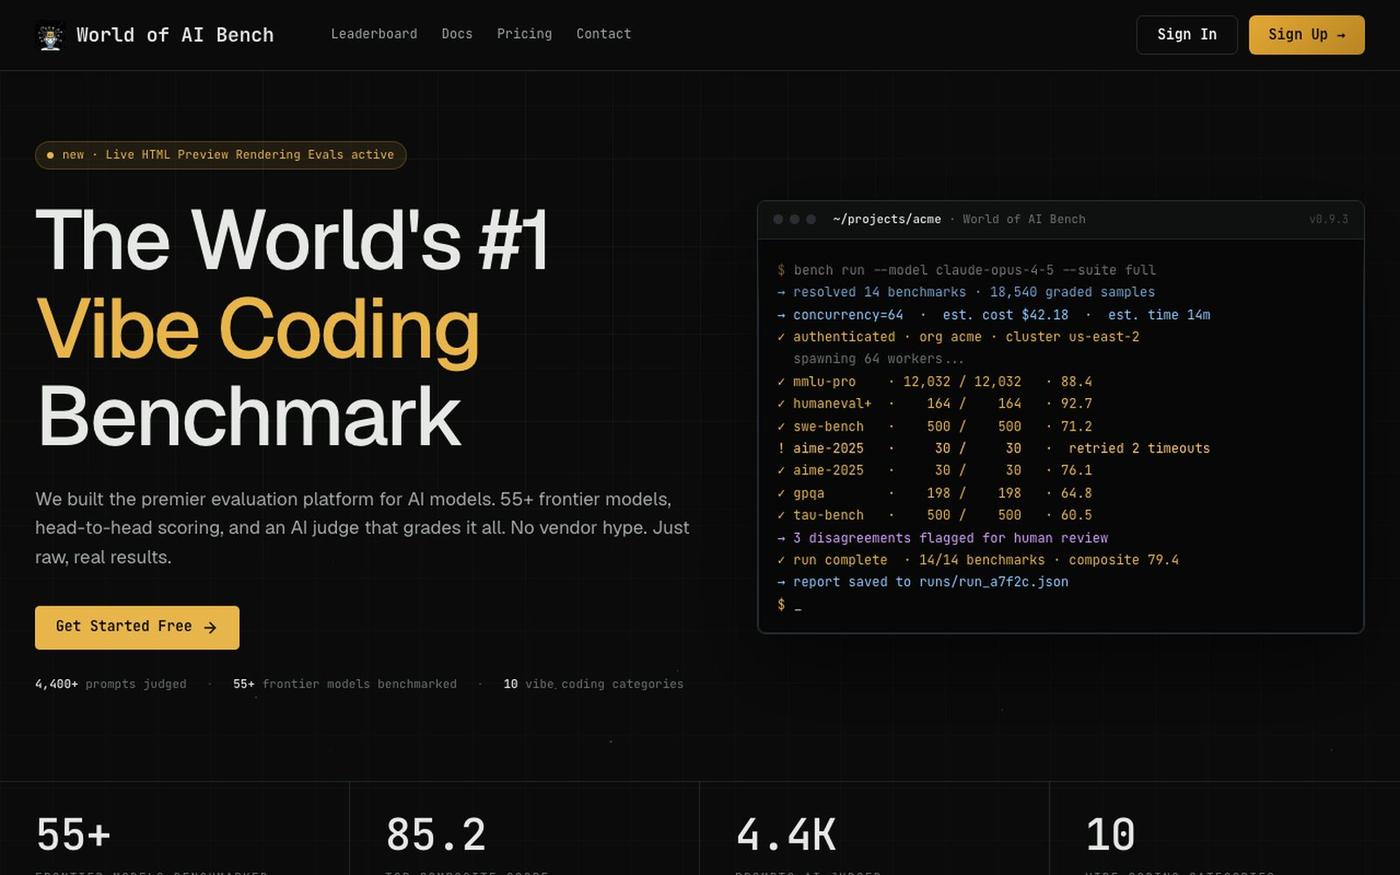Click the 4.4K stat card number
The width and height of the screenshot is (1400, 875).
[x=786, y=835]
